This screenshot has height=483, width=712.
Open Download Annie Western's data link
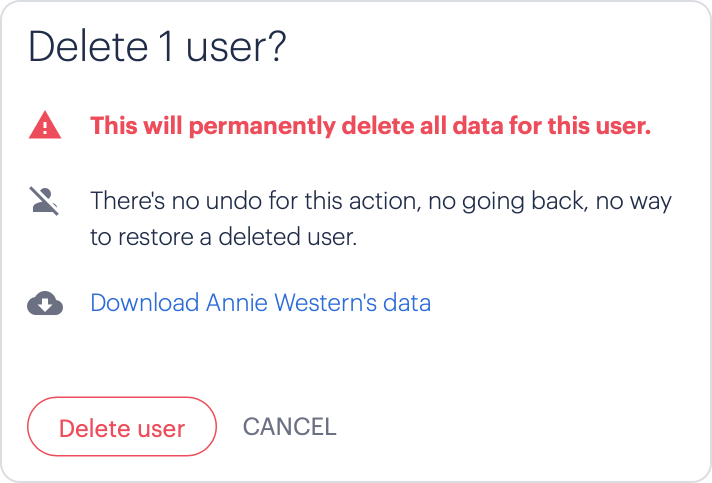(260, 303)
